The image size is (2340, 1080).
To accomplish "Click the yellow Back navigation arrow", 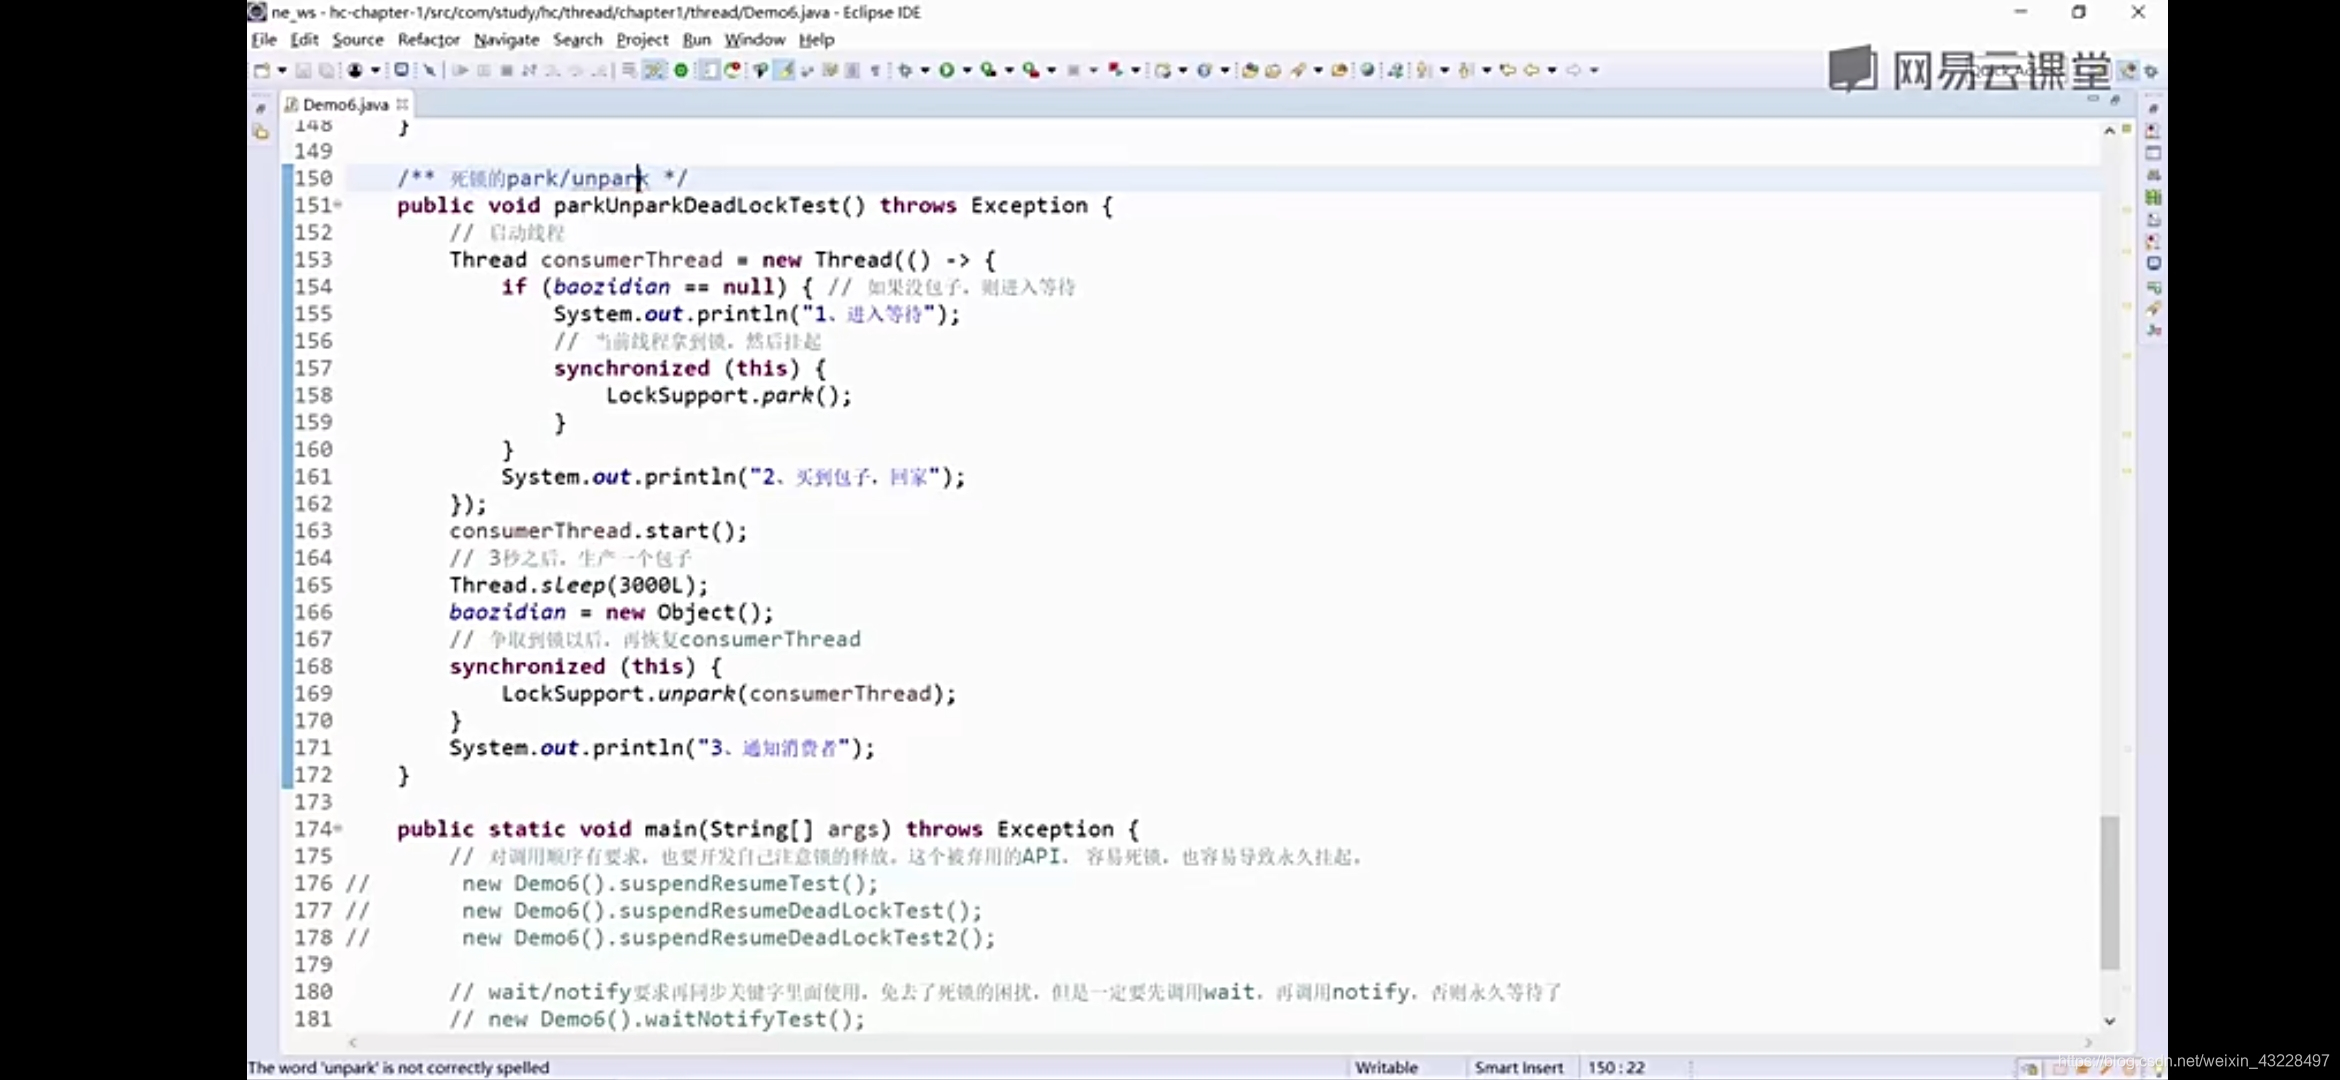I will click(1531, 70).
